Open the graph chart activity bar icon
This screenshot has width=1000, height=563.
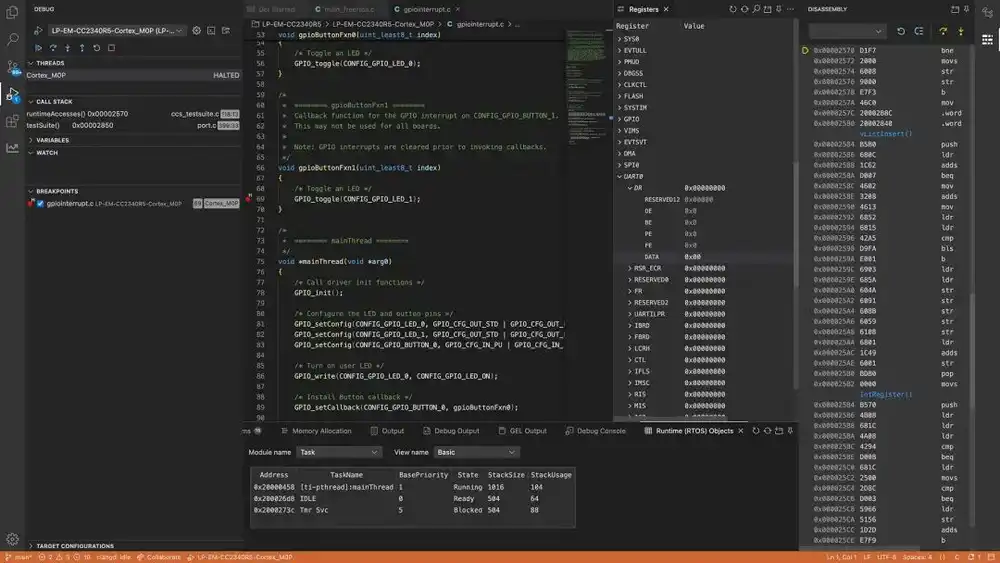pyautogui.click(x=12, y=148)
